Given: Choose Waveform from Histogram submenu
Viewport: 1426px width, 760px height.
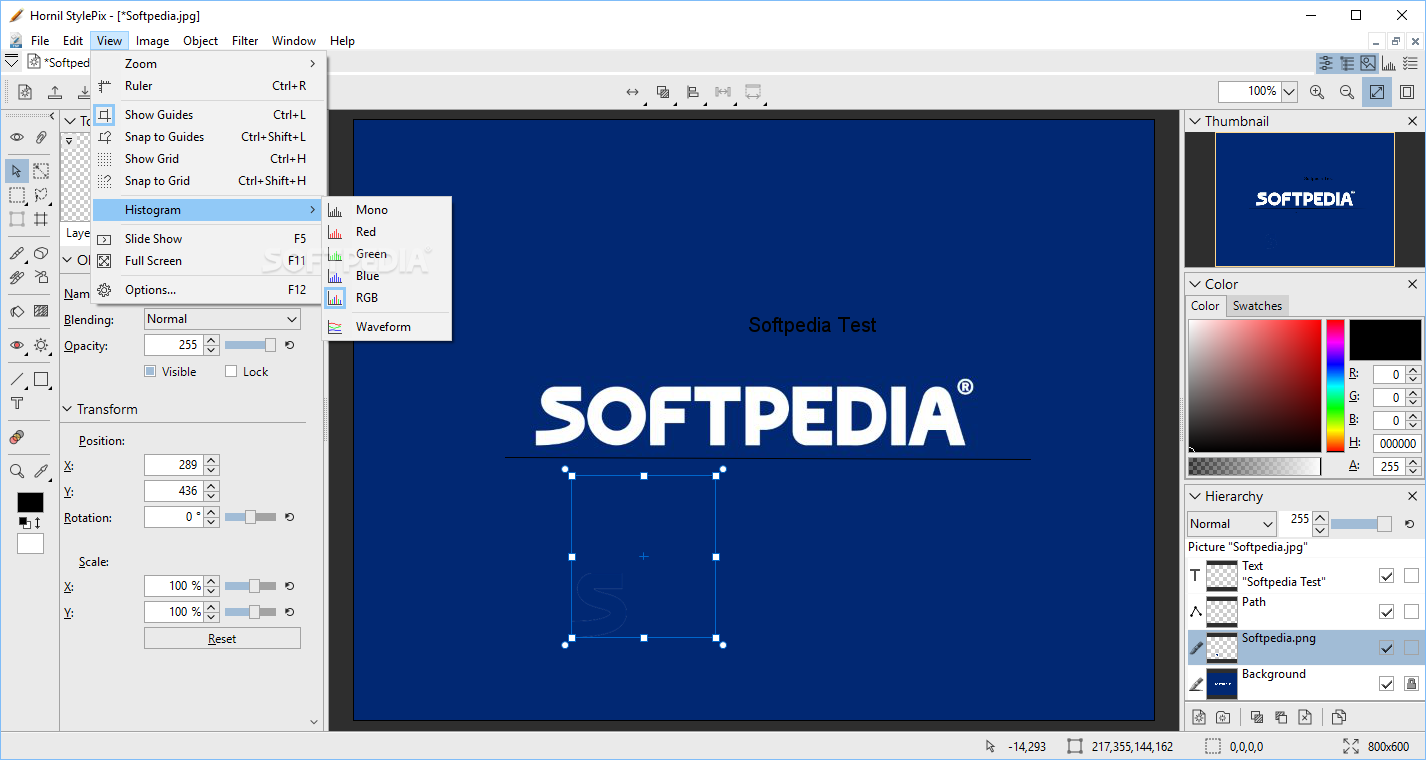Looking at the screenshot, I should pos(387,327).
